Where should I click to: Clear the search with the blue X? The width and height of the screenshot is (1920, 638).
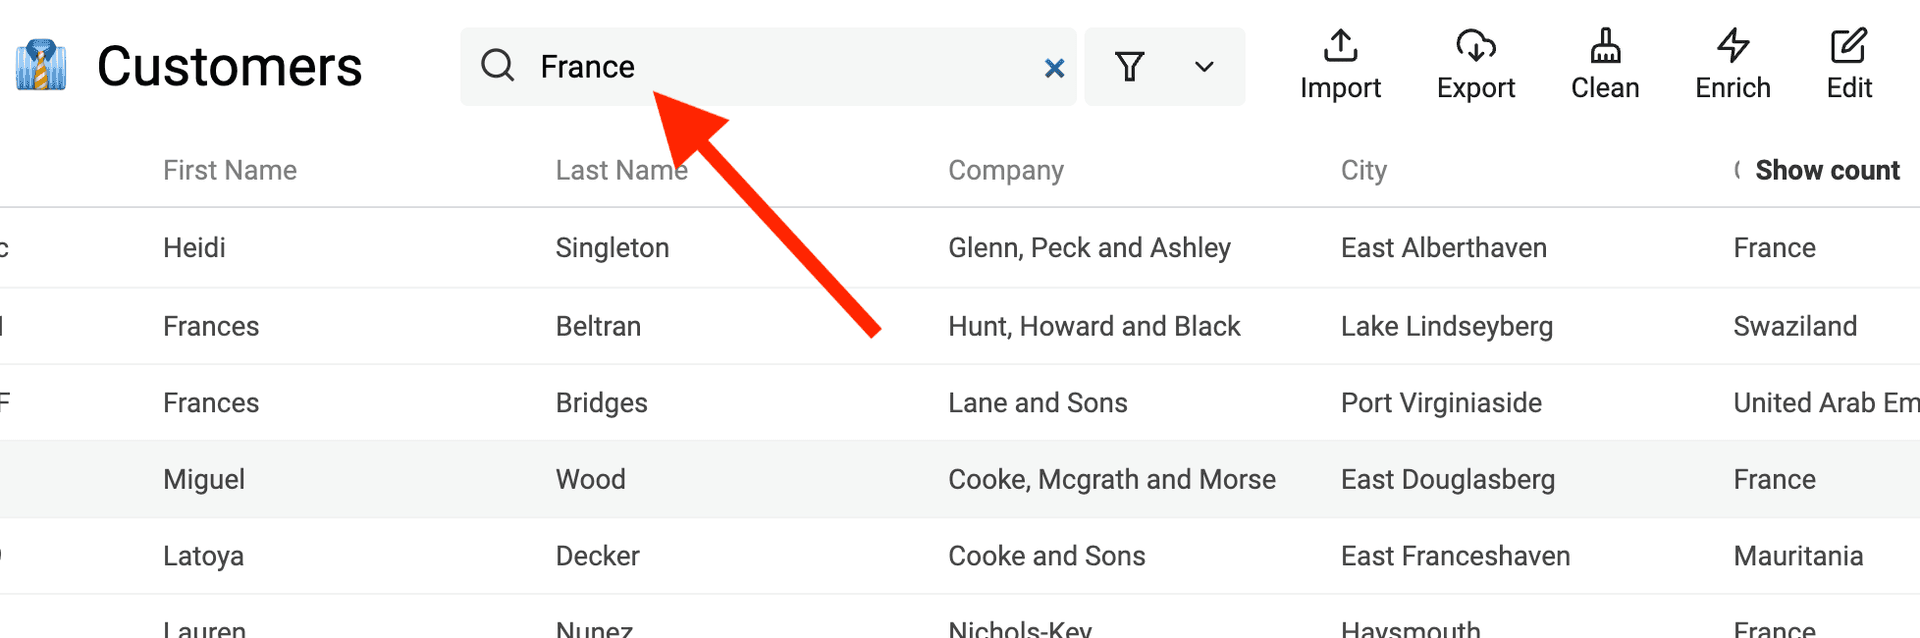point(1054,68)
